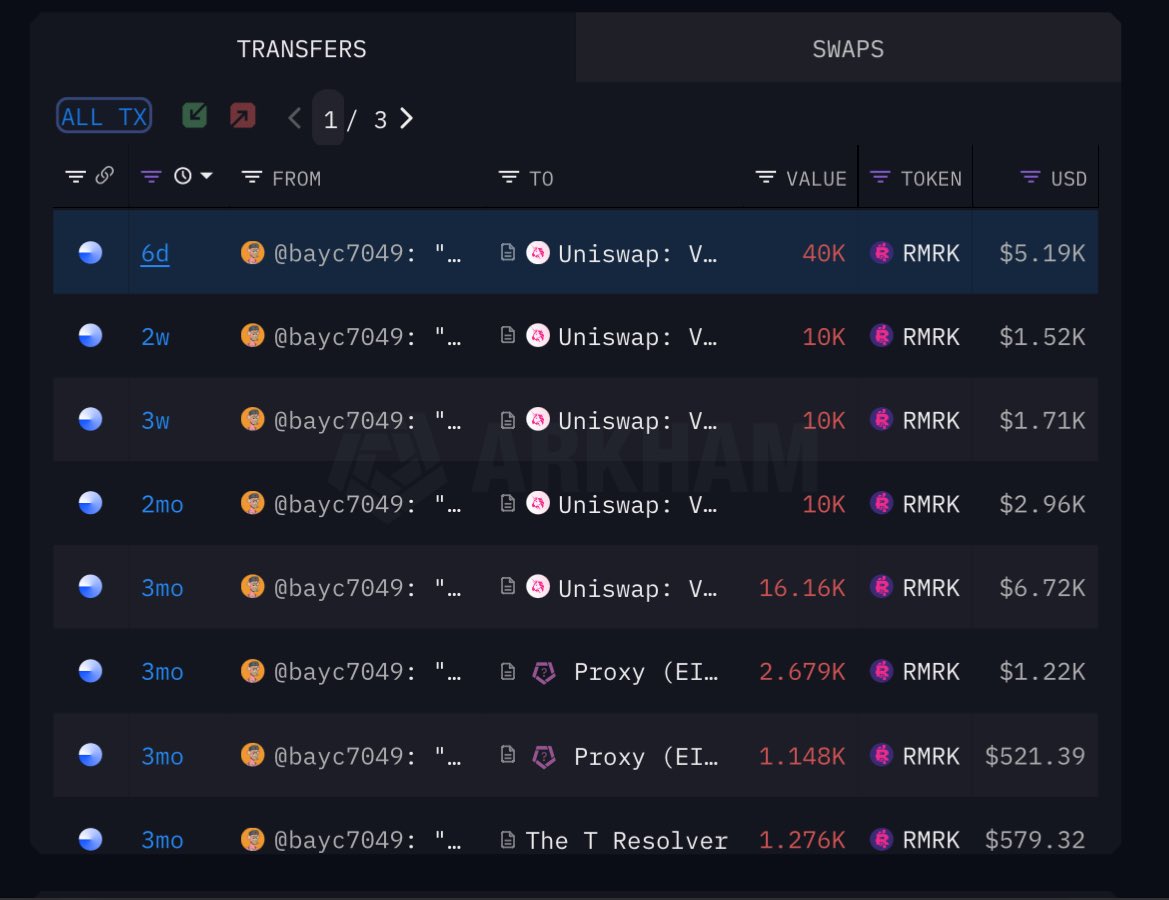Select Proxy (EI… recipient in $1.22K row
The width and height of the screenshot is (1169, 900).
coord(646,672)
